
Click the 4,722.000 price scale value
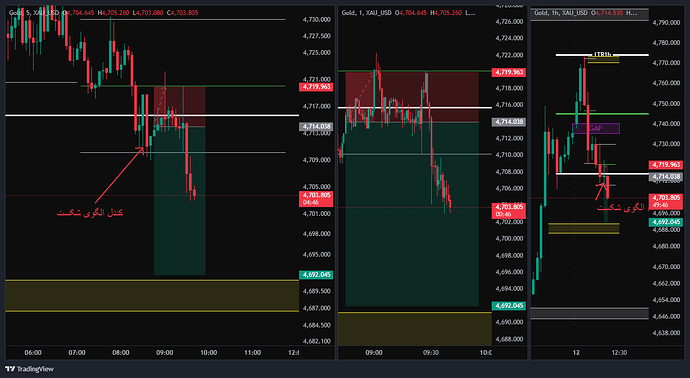pyautogui.click(x=510, y=55)
